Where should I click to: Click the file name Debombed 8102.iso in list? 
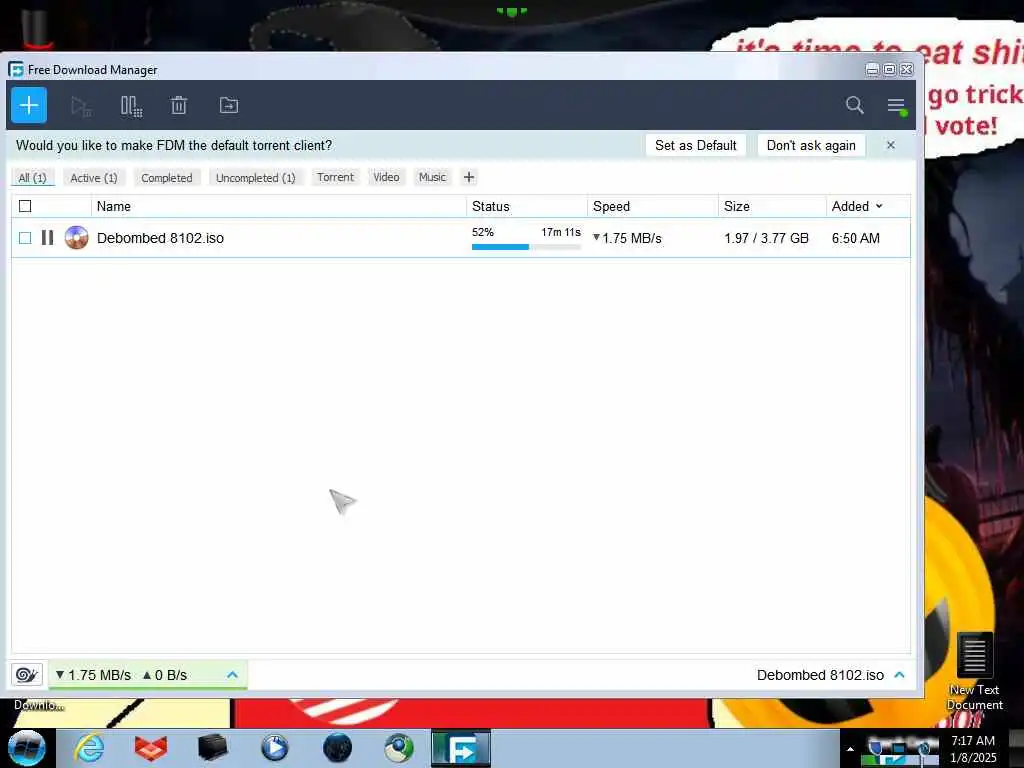[x=160, y=238]
